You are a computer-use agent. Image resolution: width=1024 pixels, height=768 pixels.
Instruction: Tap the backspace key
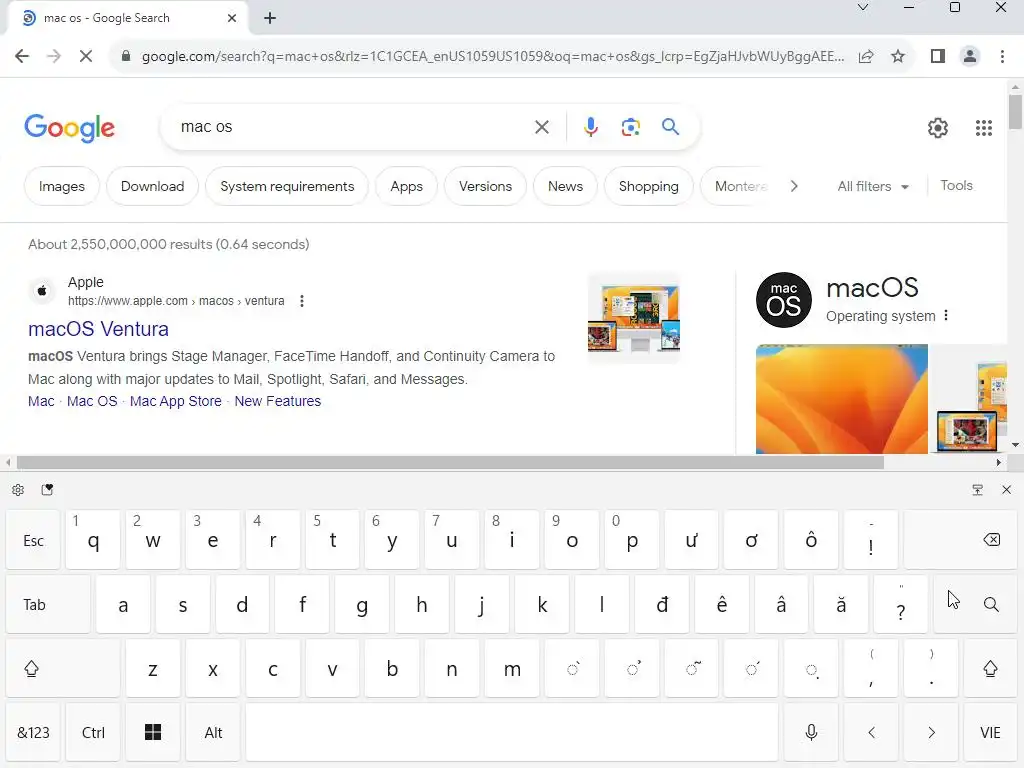click(x=961, y=539)
